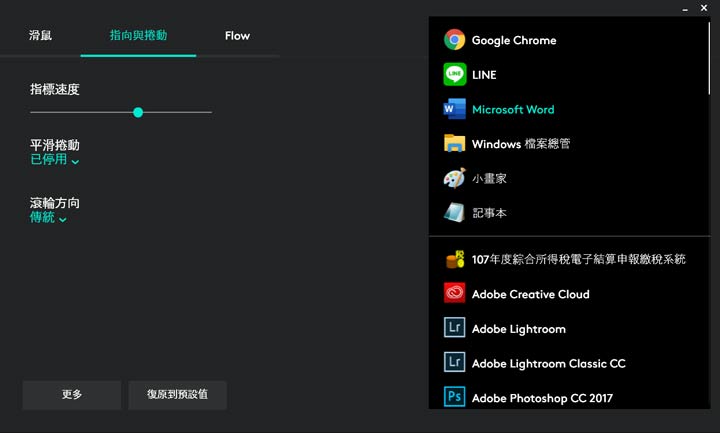
Task: Select the LINE text label
Action: pyautogui.click(x=484, y=75)
